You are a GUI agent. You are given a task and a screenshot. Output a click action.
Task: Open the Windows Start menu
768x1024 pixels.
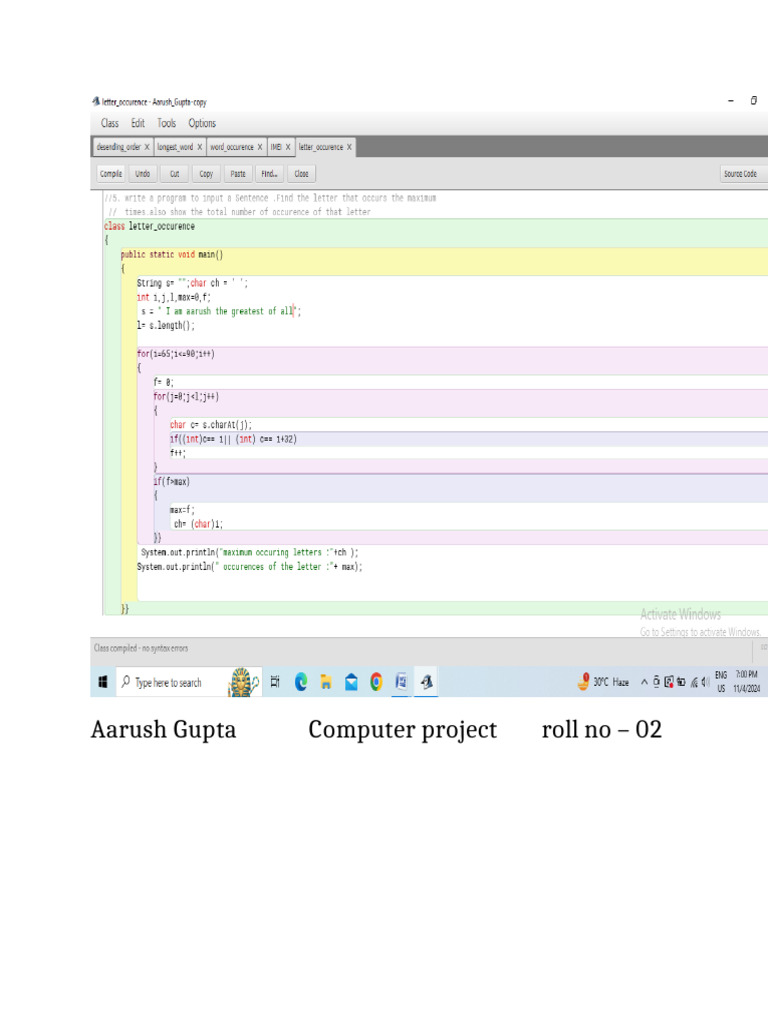click(103, 682)
